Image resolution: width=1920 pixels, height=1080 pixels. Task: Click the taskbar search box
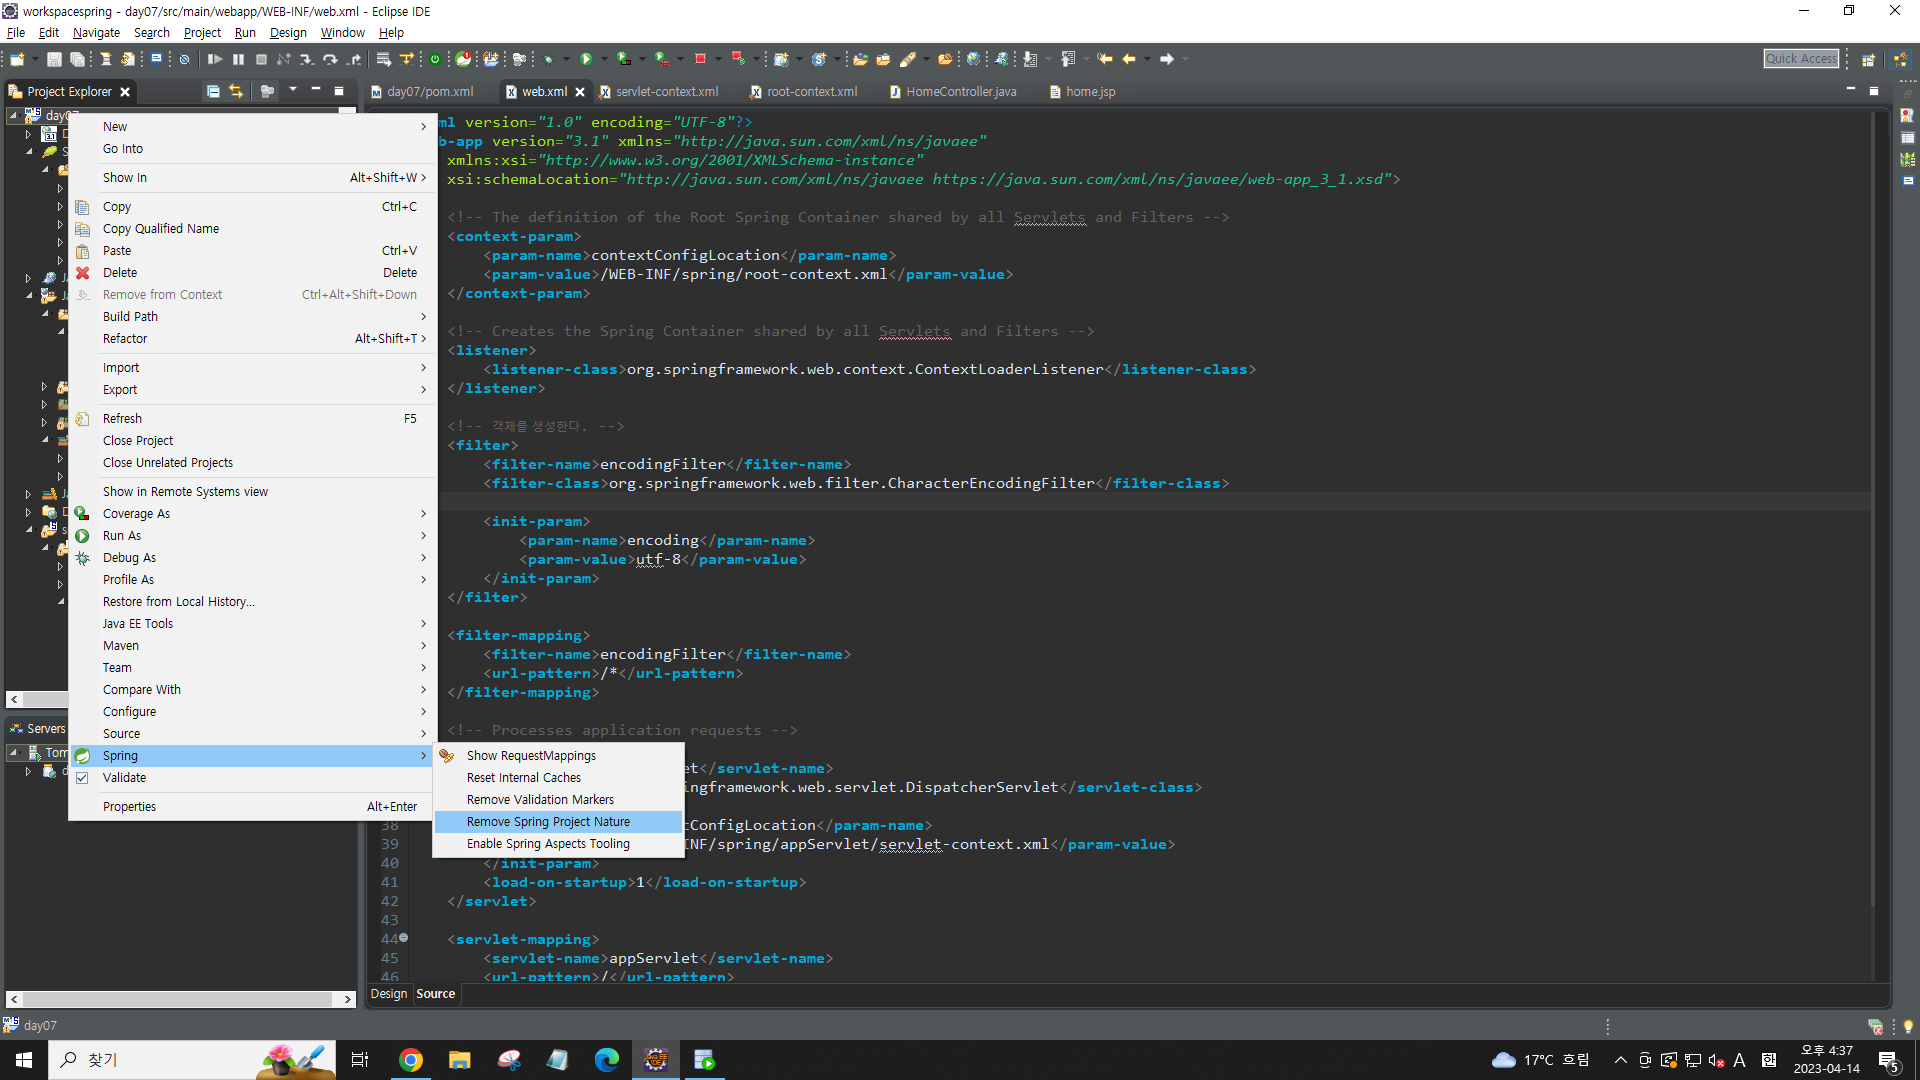click(192, 1060)
